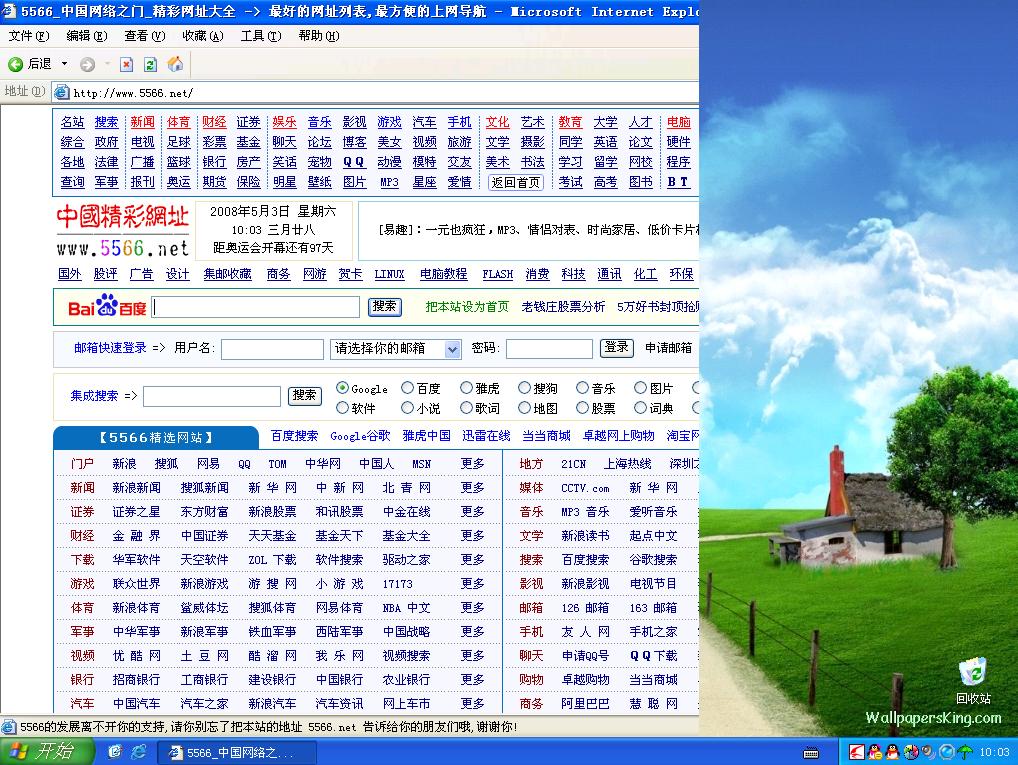Click the Stop loading icon in toolbar
Image resolution: width=1018 pixels, height=765 pixels.
pos(126,64)
